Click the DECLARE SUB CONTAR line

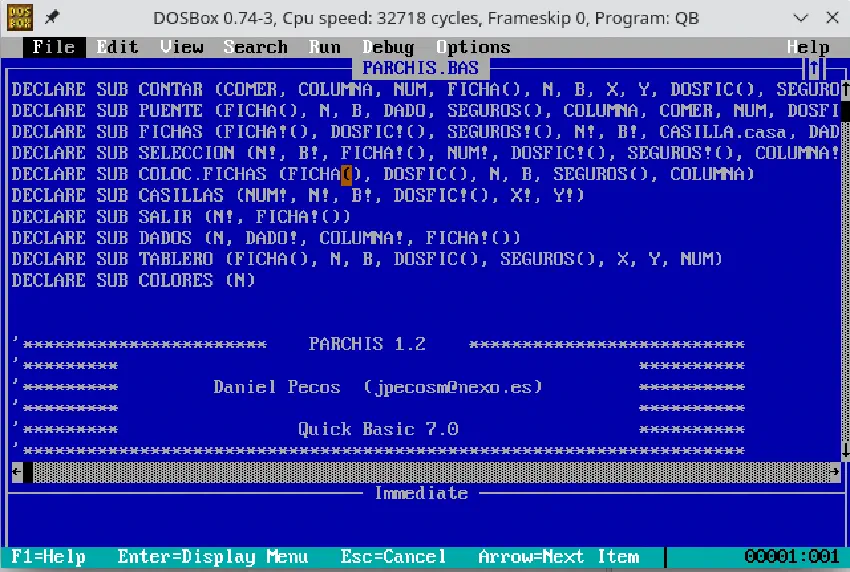426,89
